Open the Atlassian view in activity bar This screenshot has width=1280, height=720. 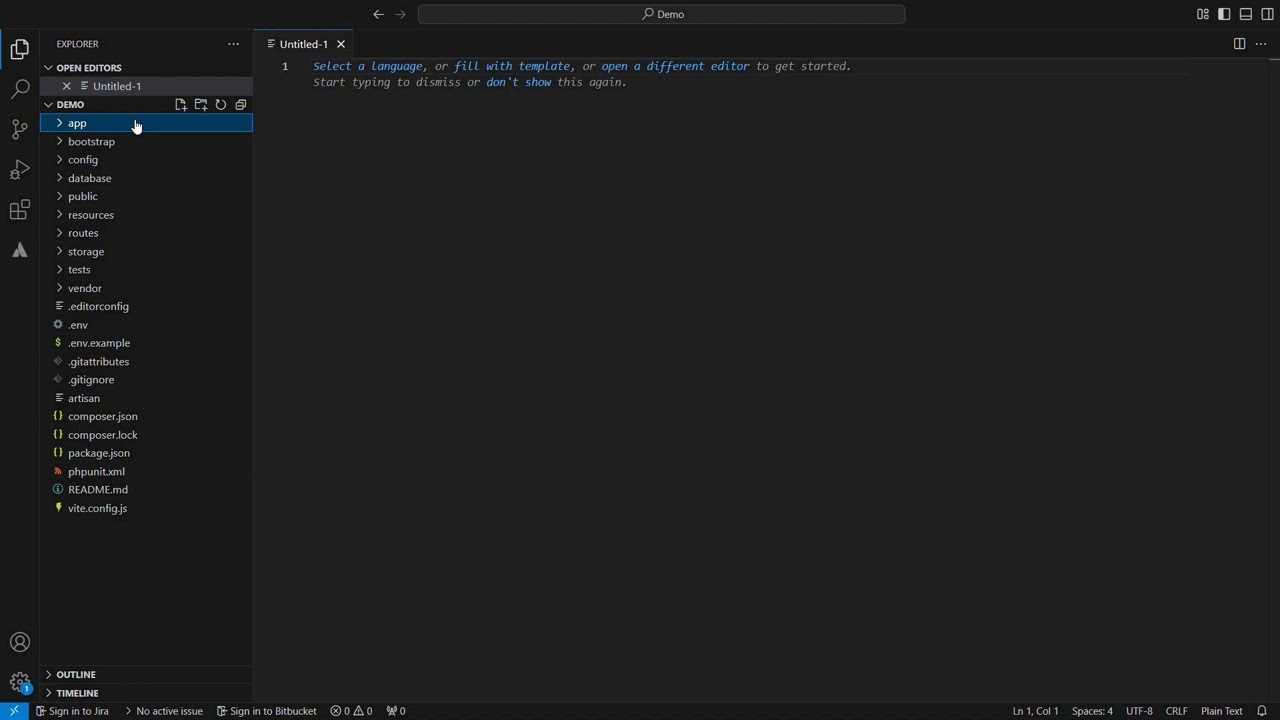(x=20, y=250)
